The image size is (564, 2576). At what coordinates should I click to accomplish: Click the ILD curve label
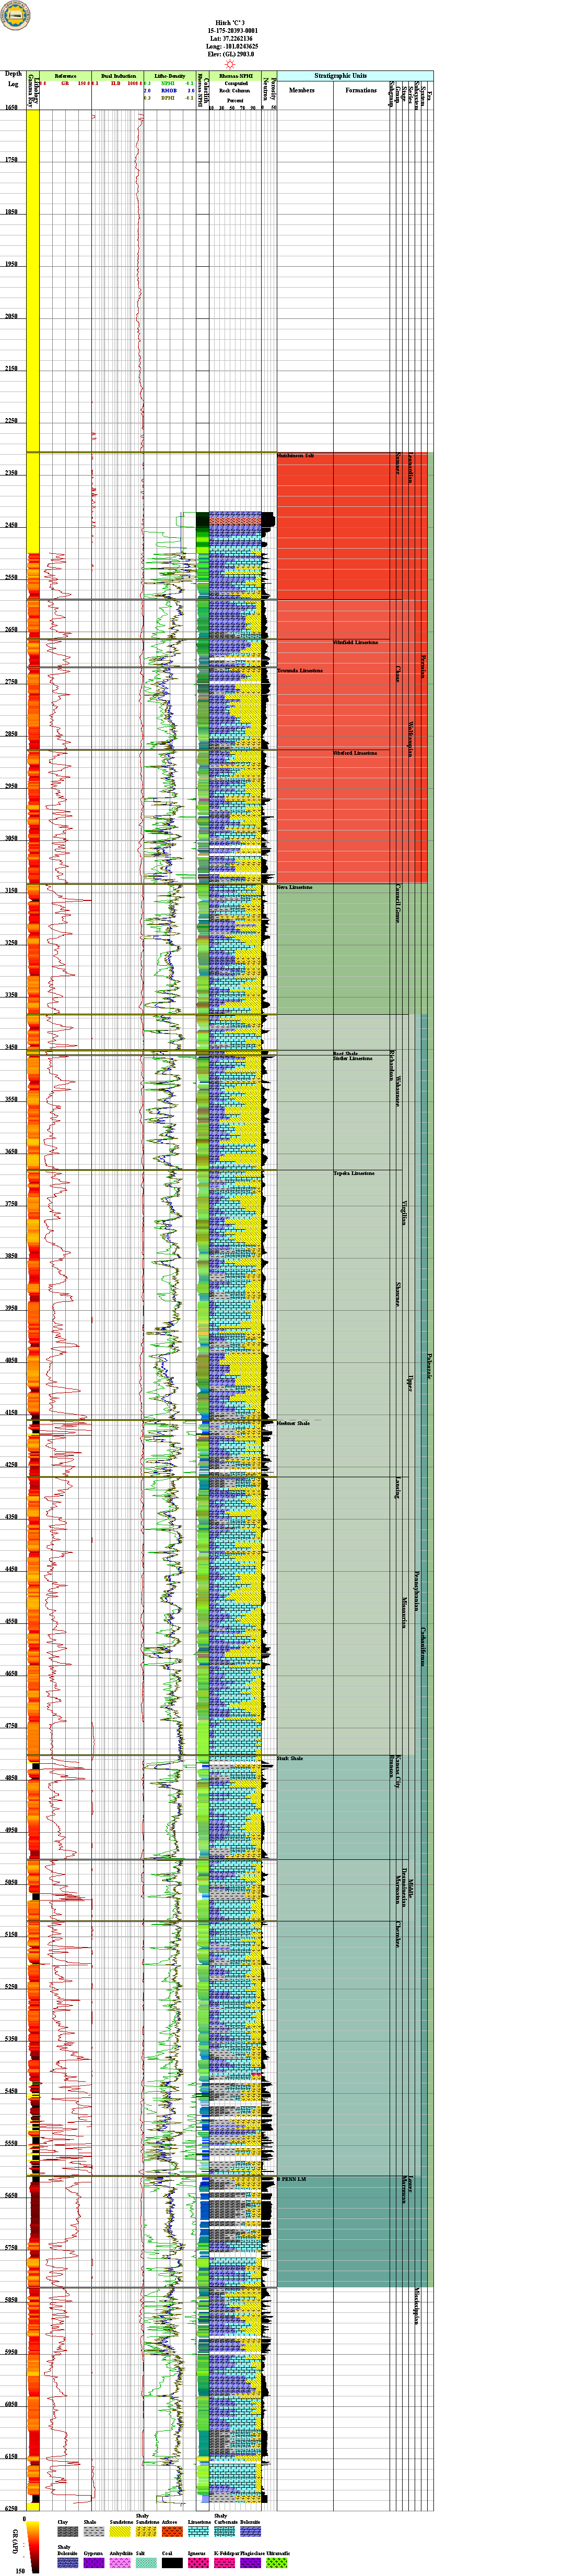(x=116, y=84)
